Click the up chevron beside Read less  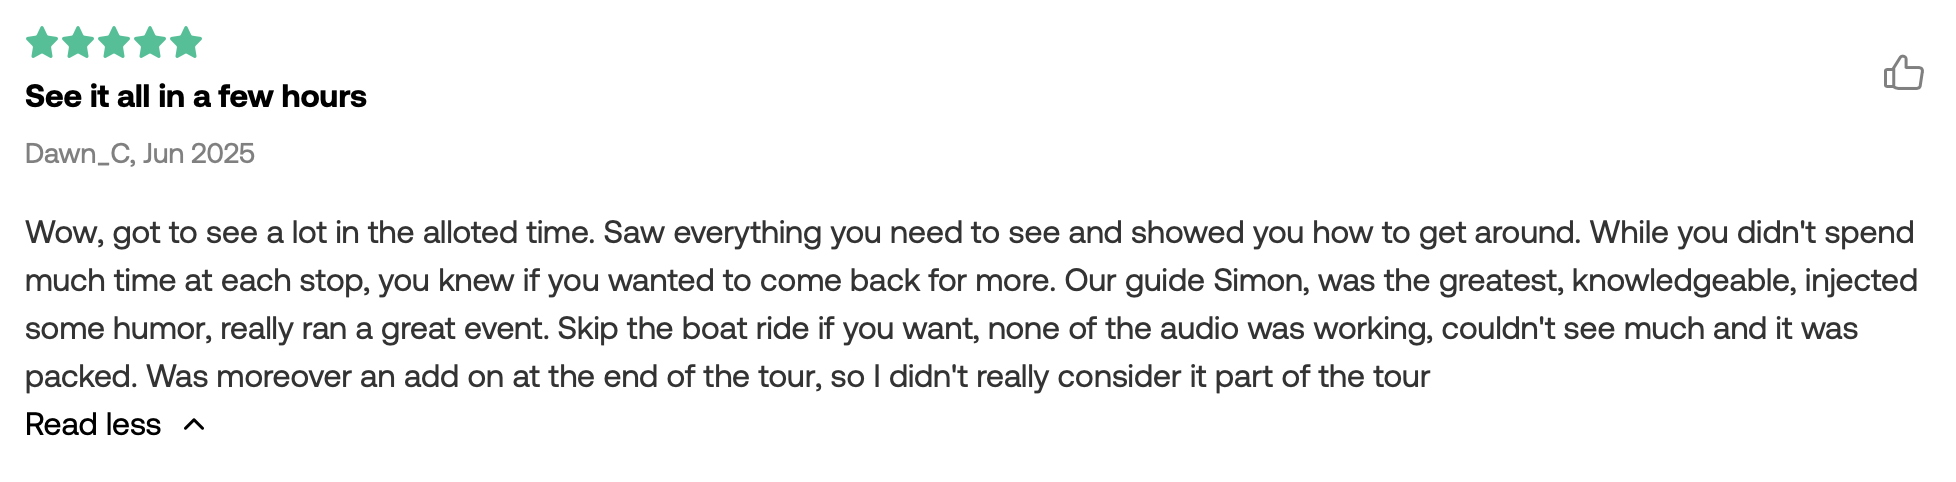pos(194,425)
